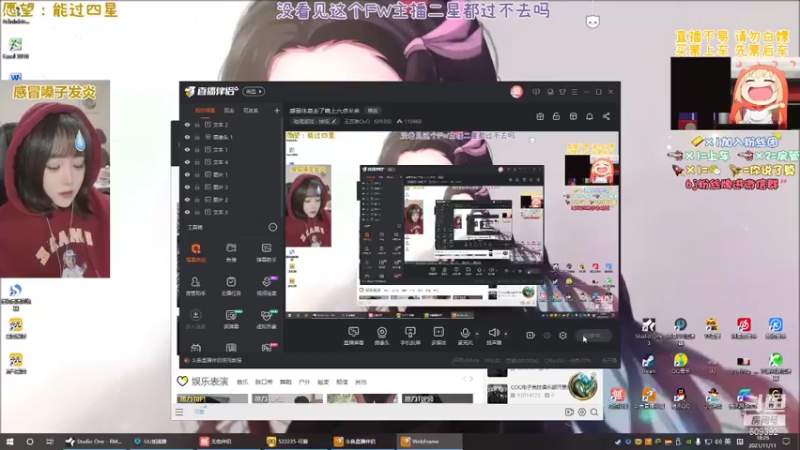Screen dimensions: 800x450
Task: Select the 户外 category tab in browser window
Action: pos(305,382)
